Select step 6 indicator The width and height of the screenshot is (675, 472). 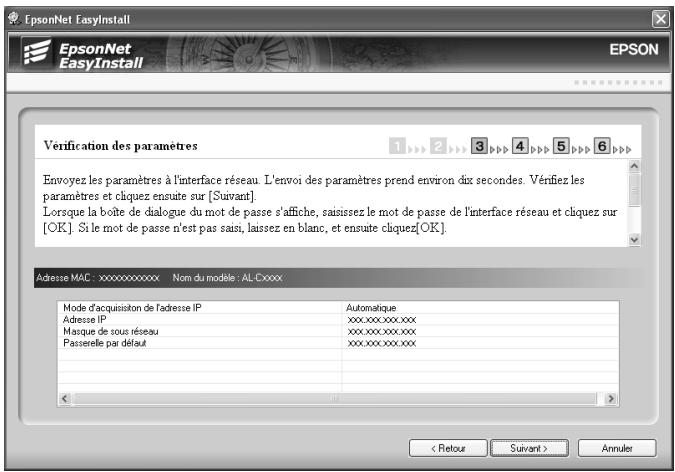602,146
